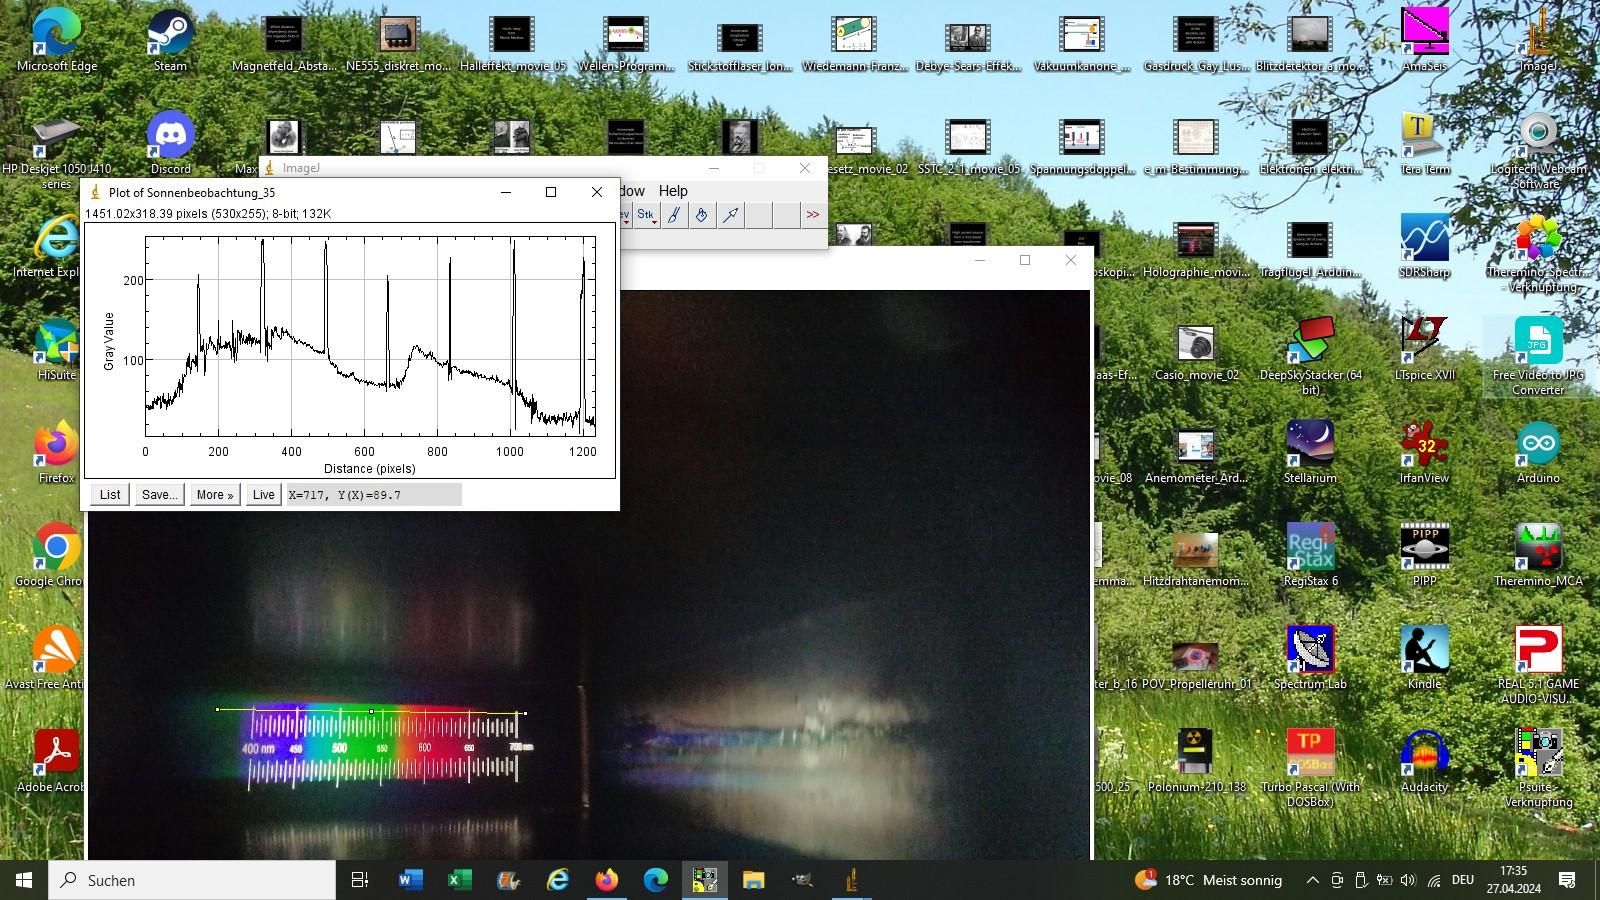Image resolution: width=1600 pixels, height=900 pixels.
Task: Open DeepSkyStacker (64 bit) shortcut
Action: click(x=1310, y=356)
